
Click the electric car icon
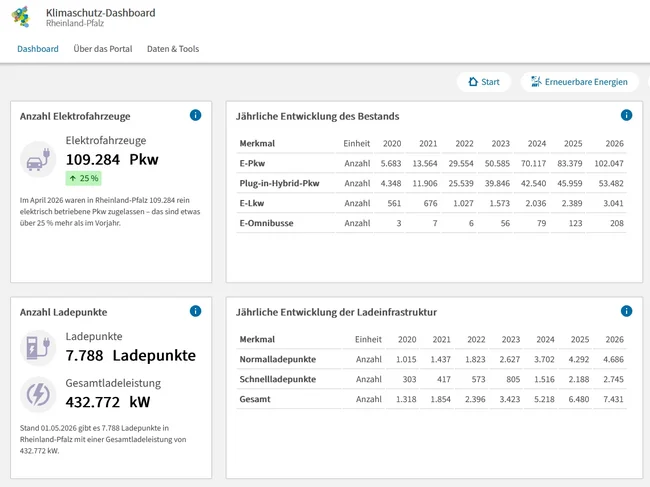[x=38, y=160]
